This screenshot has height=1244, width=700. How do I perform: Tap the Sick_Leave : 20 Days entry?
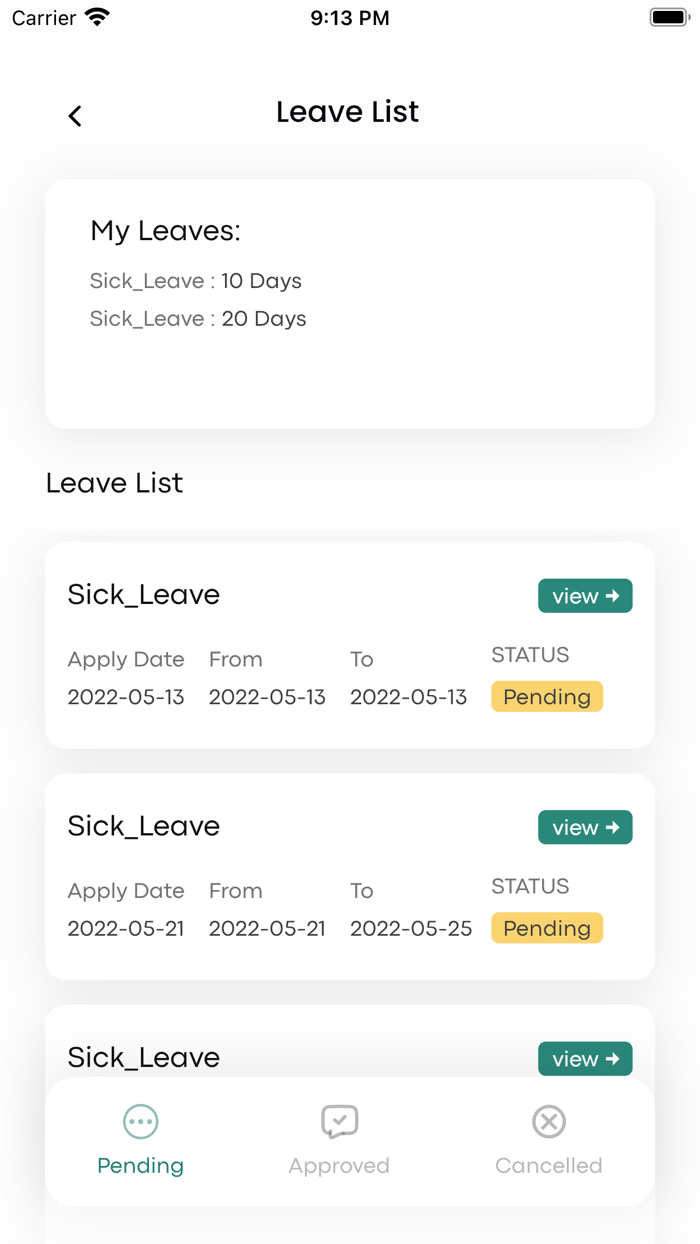pyautogui.click(x=198, y=319)
